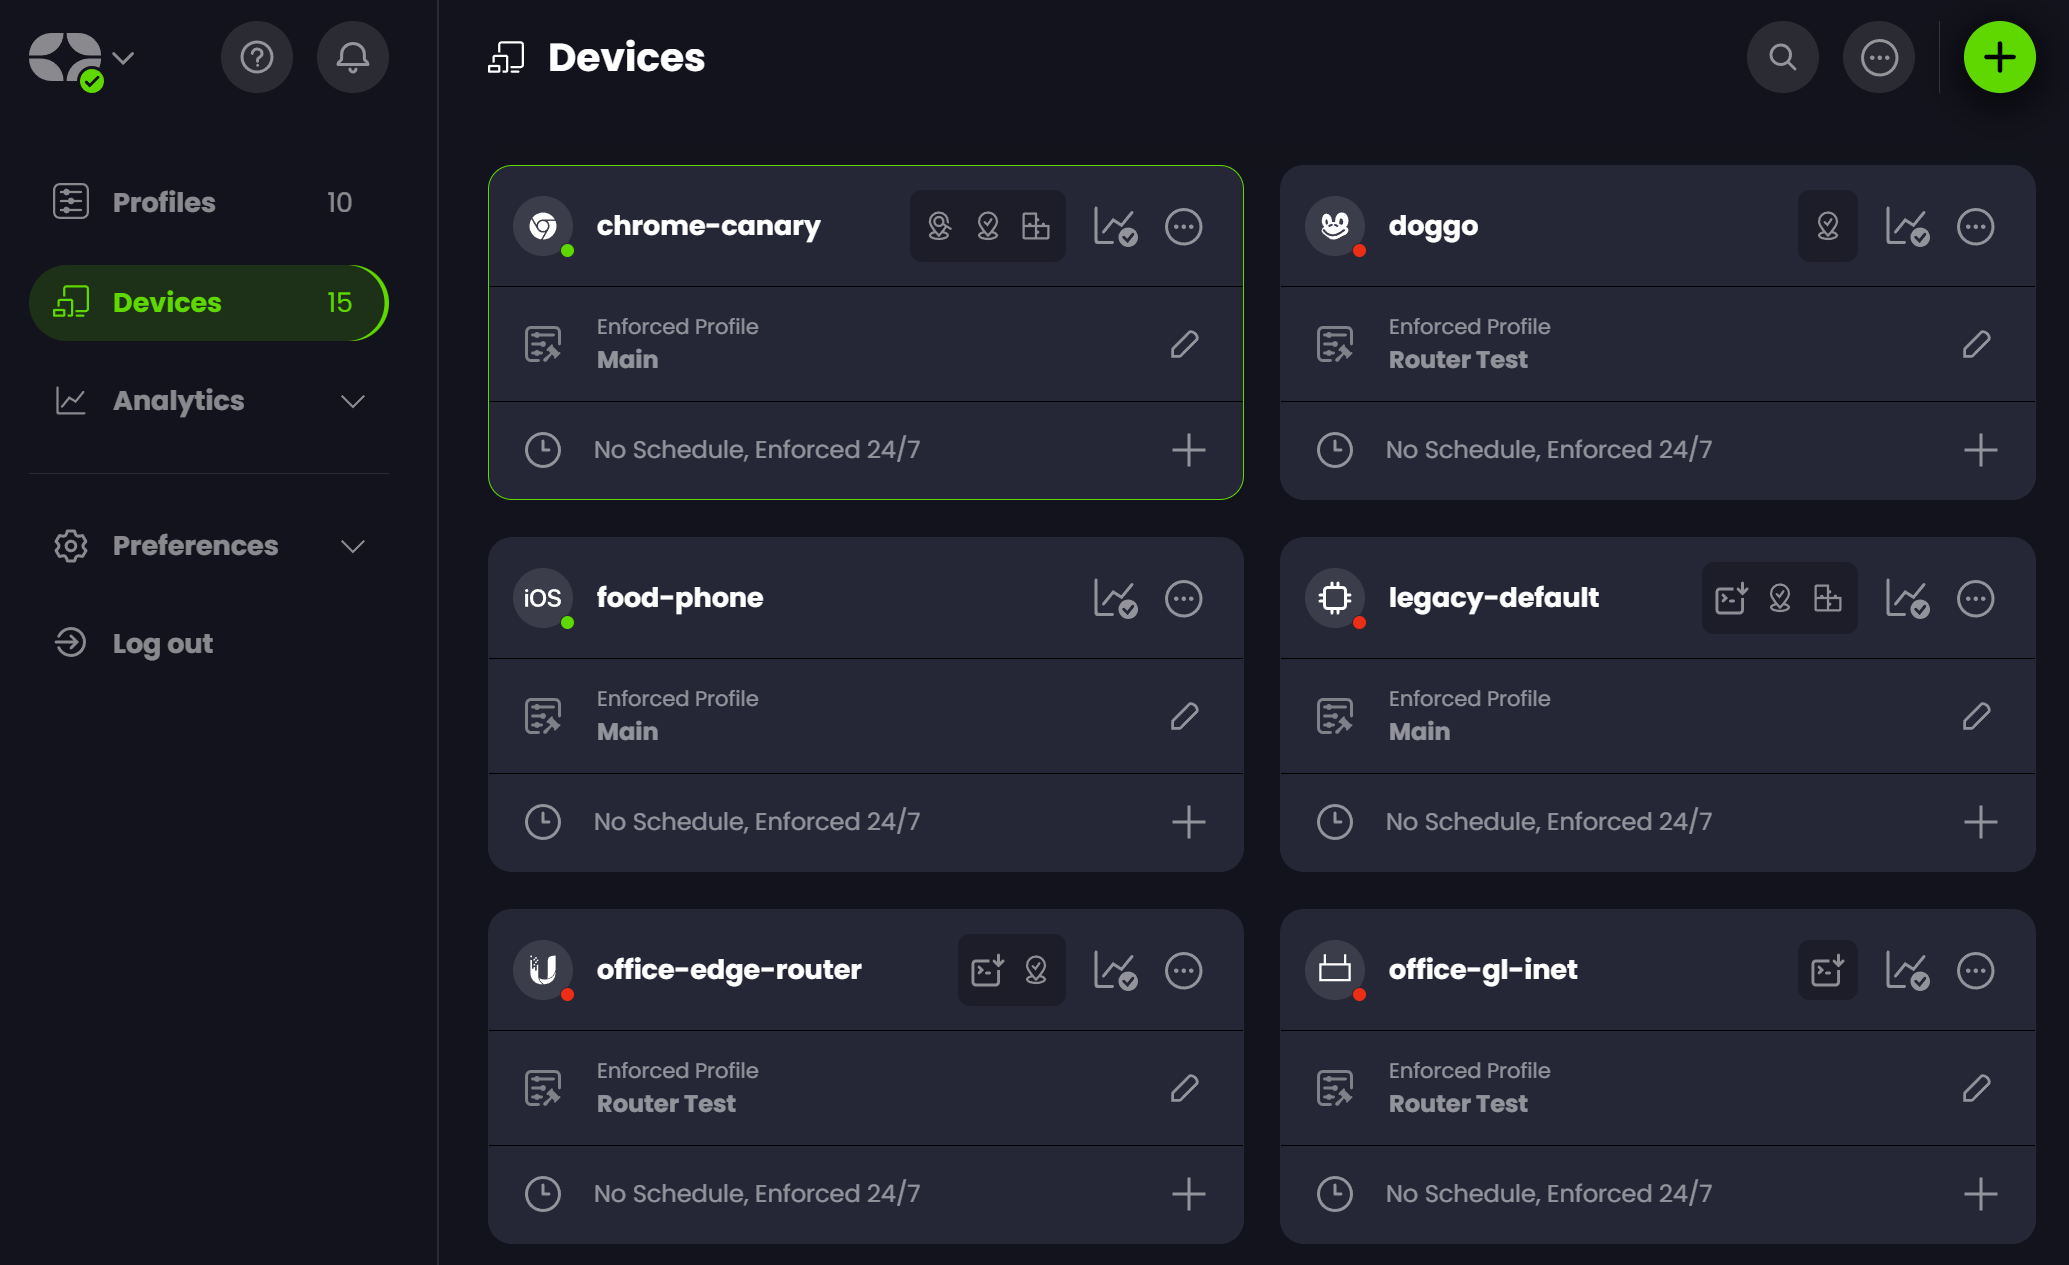Viewport: 2069px width, 1265px height.
Task: Open the notifications bell
Action: (352, 57)
